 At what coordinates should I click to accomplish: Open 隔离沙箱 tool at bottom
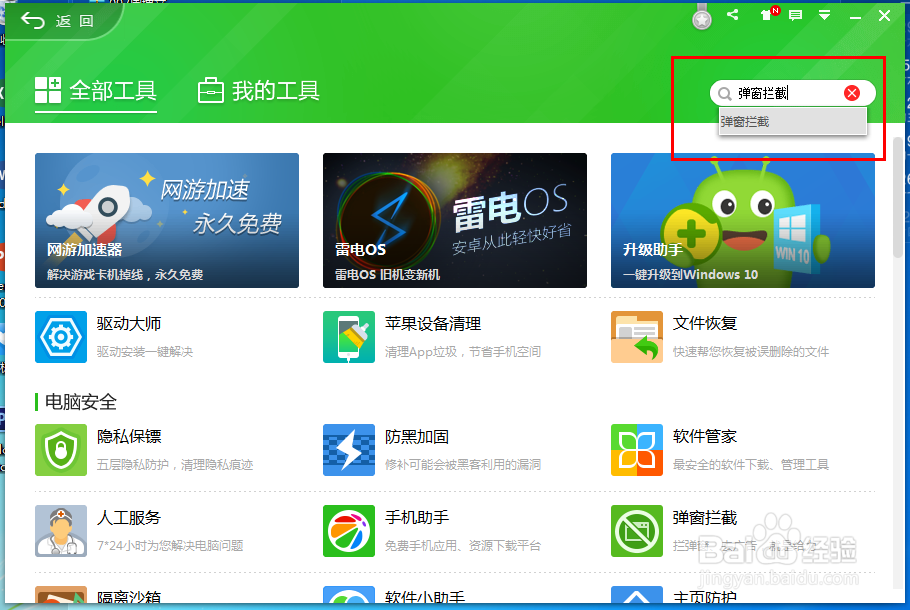tap(98, 595)
